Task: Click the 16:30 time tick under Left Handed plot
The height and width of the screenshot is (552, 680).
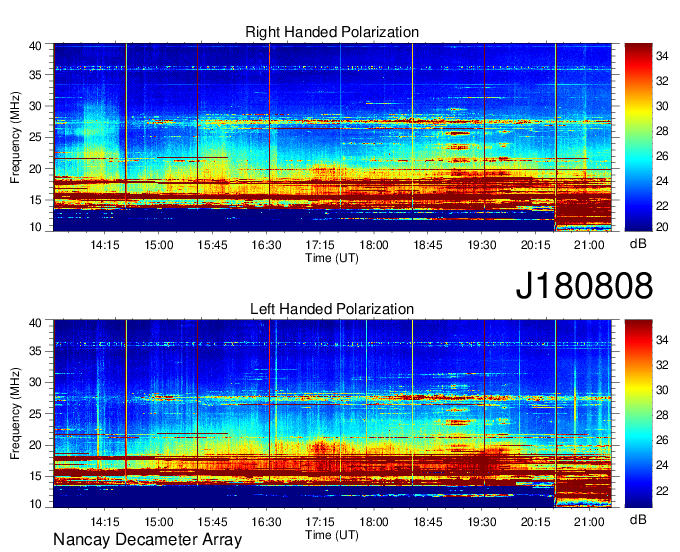Action: tap(266, 522)
